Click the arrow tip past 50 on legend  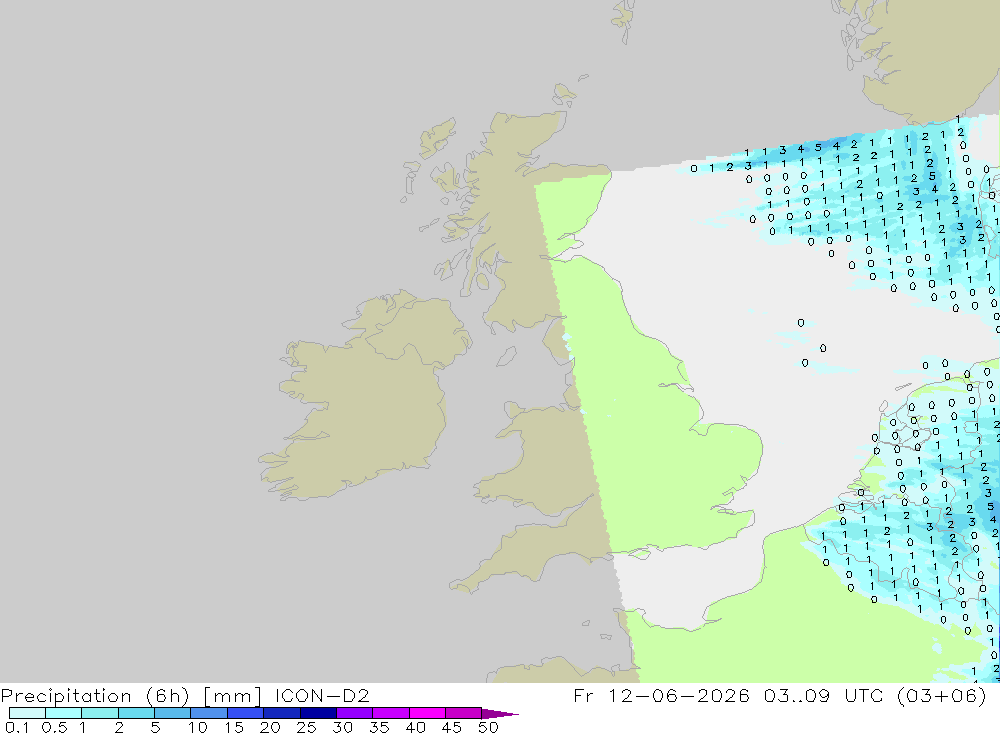tap(501, 714)
